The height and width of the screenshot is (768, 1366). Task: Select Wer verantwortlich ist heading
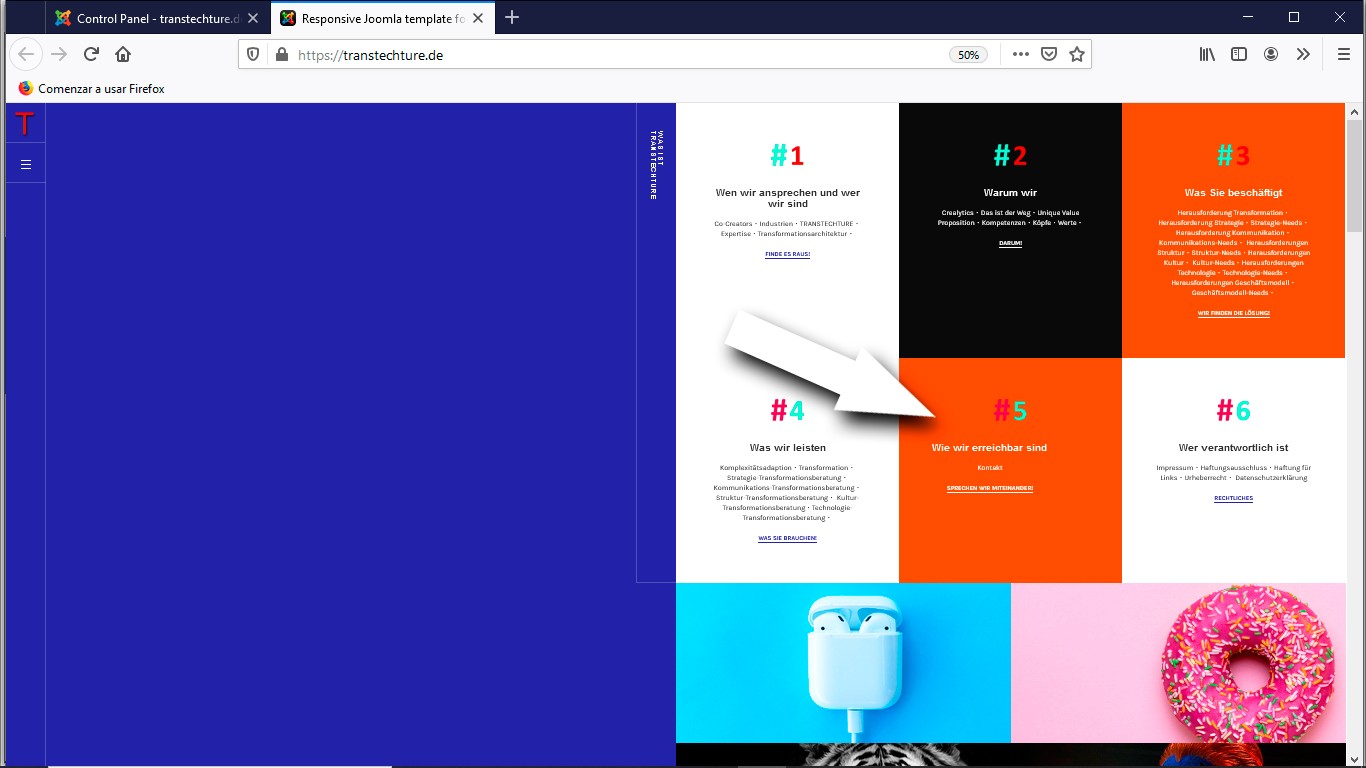[1233, 448]
